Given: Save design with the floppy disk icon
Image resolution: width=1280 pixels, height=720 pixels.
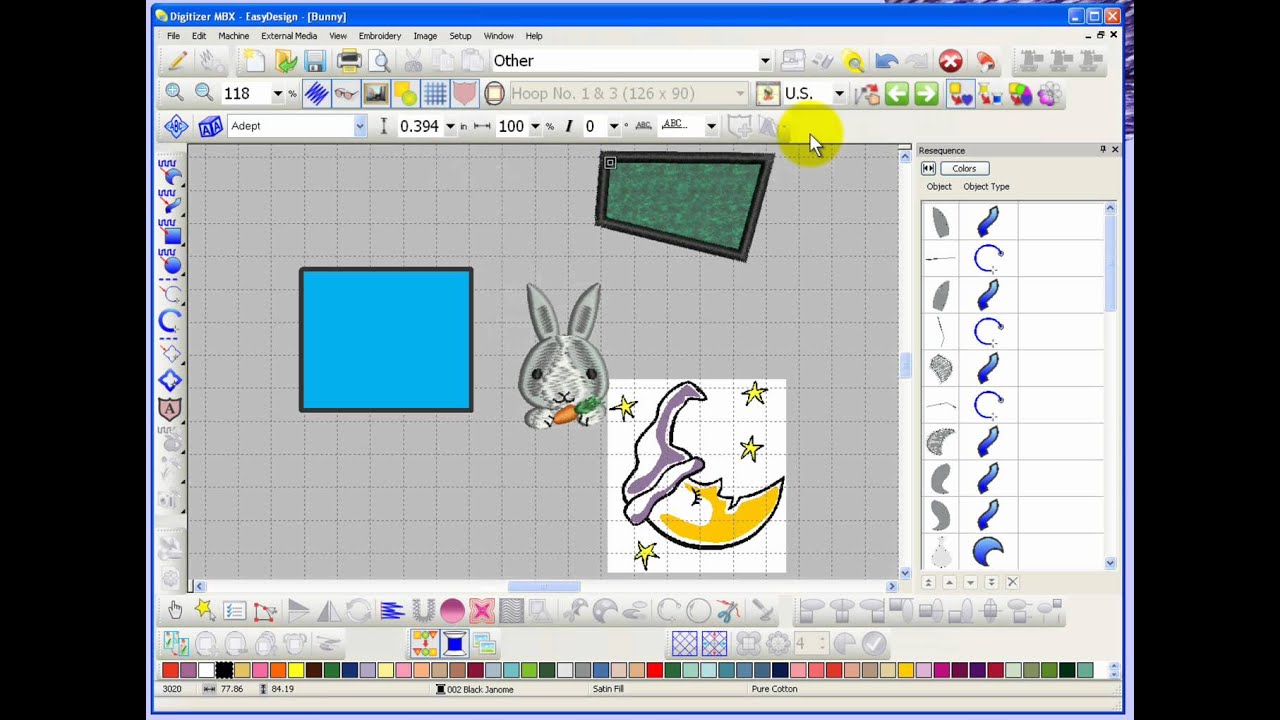Looking at the screenshot, I should pyautogui.click(x=315, y=61).
